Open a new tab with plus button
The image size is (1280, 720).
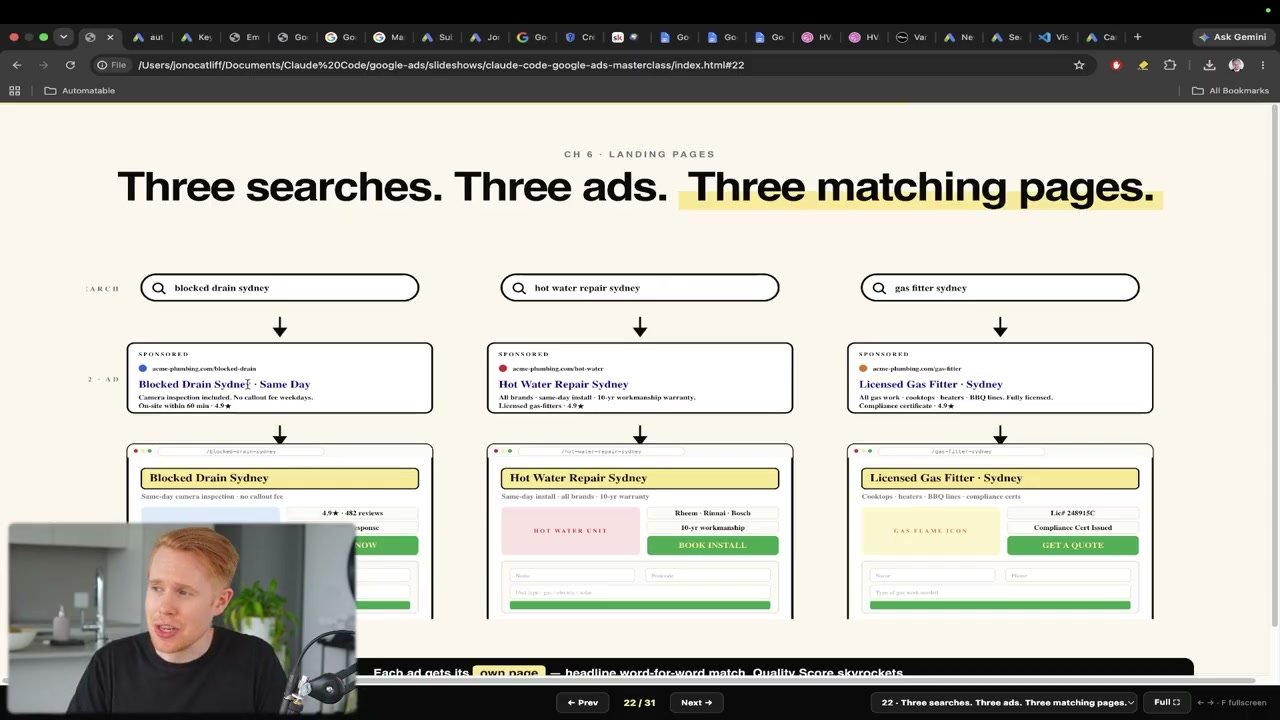[x=1137, y=37]
